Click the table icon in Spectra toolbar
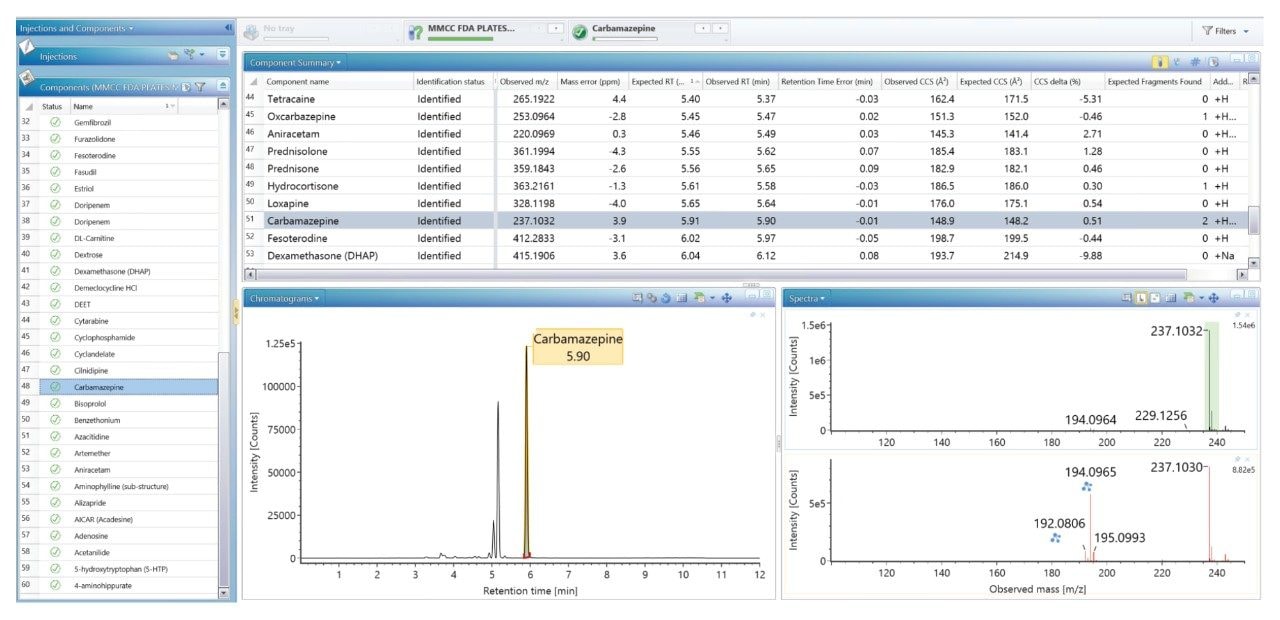The image size is (1280, 620). [x=1170, y=297]
